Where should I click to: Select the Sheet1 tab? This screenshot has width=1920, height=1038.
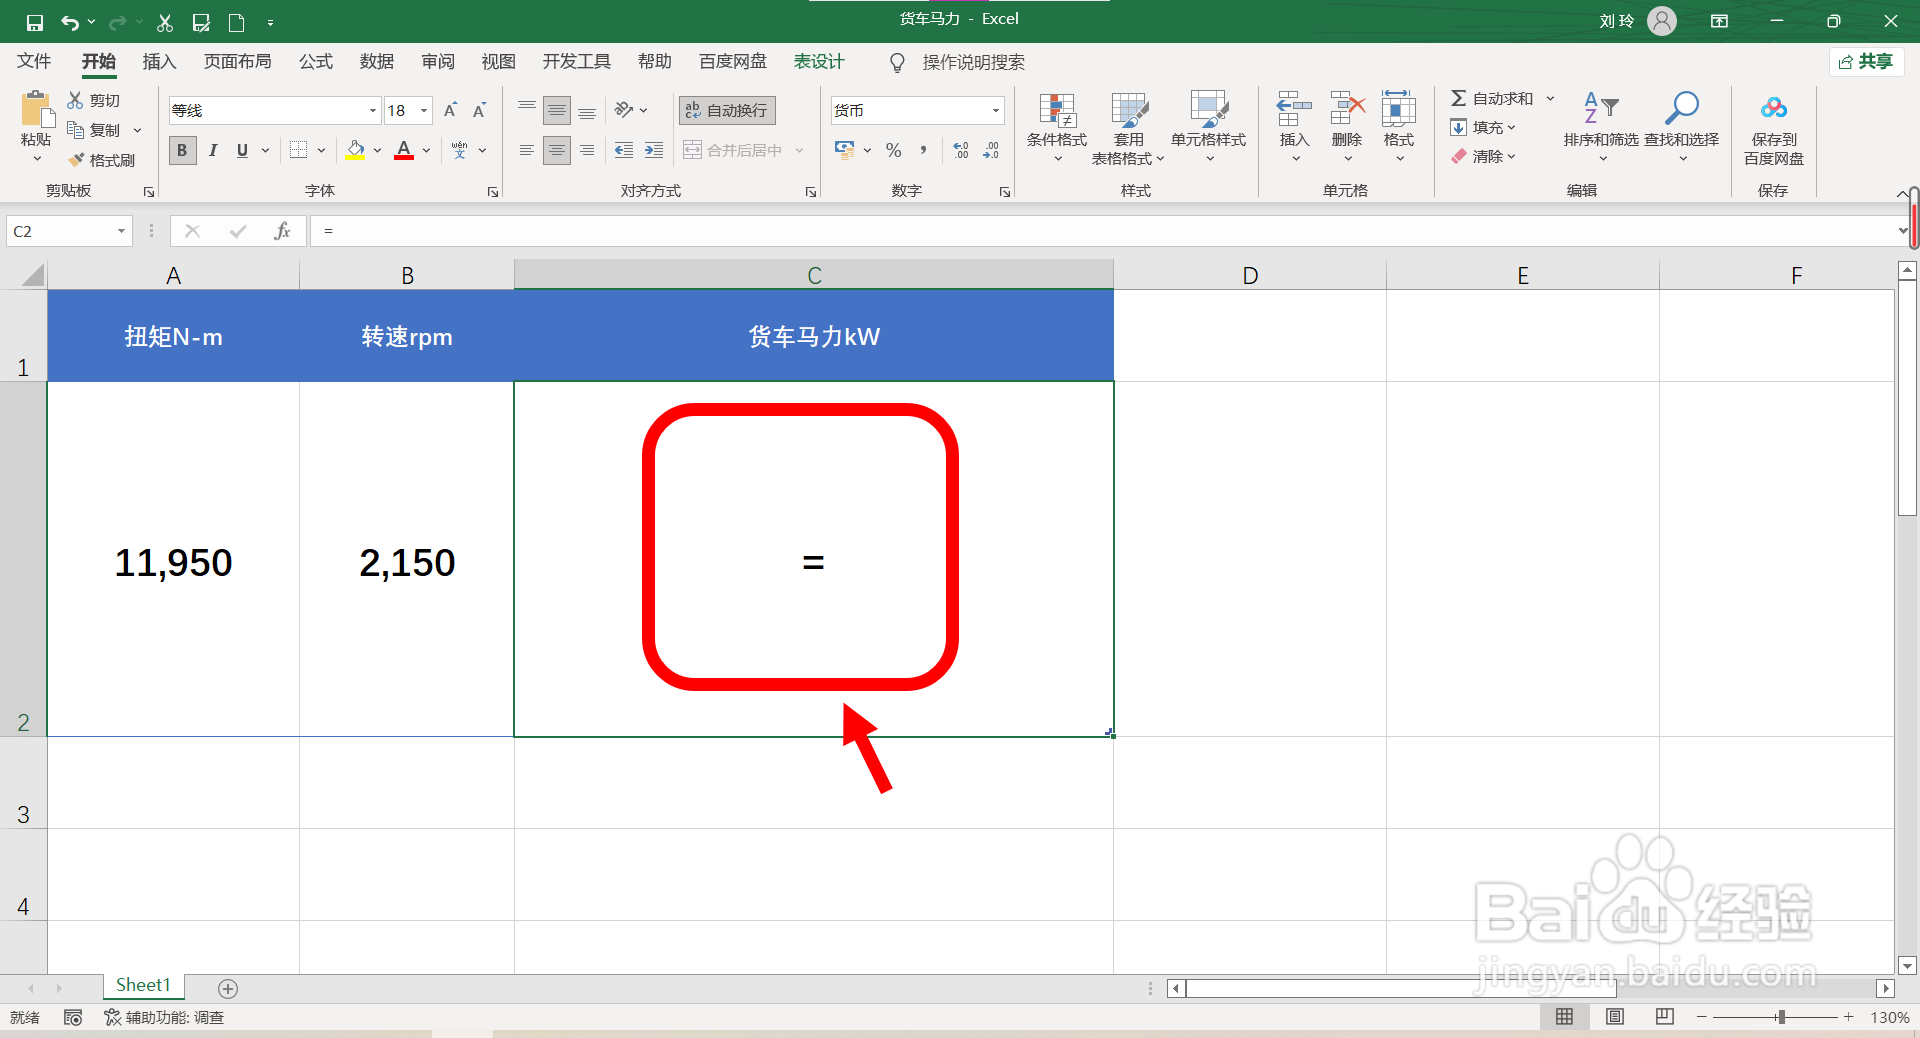click(x=143, y=985)
